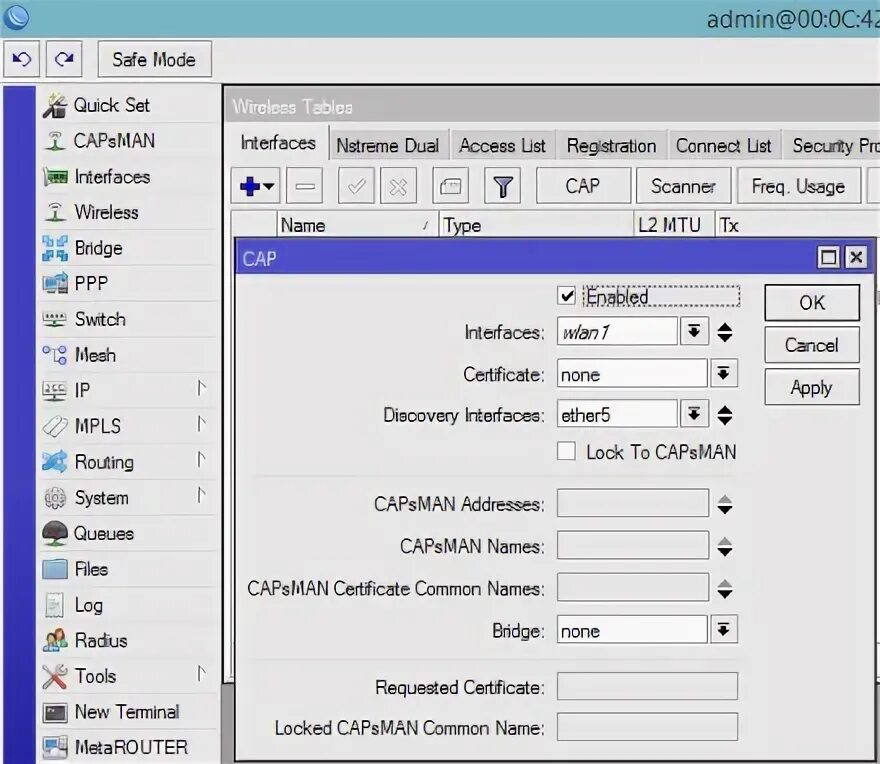Click the CAPsMAN Addresses input field
This screenshot has width=880, height=764.
point(632,502)
